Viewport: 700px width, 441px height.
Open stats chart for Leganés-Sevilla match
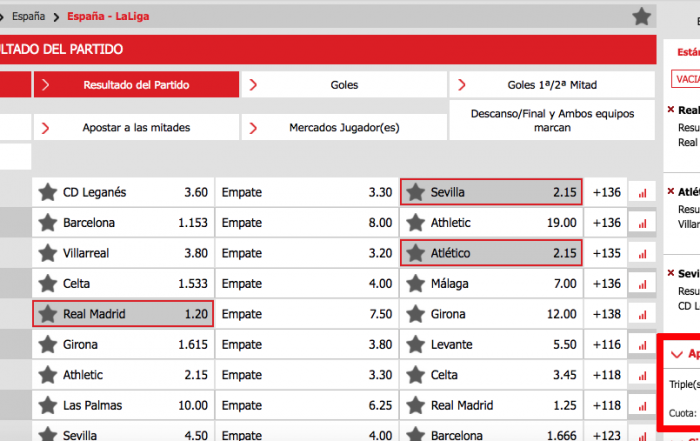pos(642,193)
